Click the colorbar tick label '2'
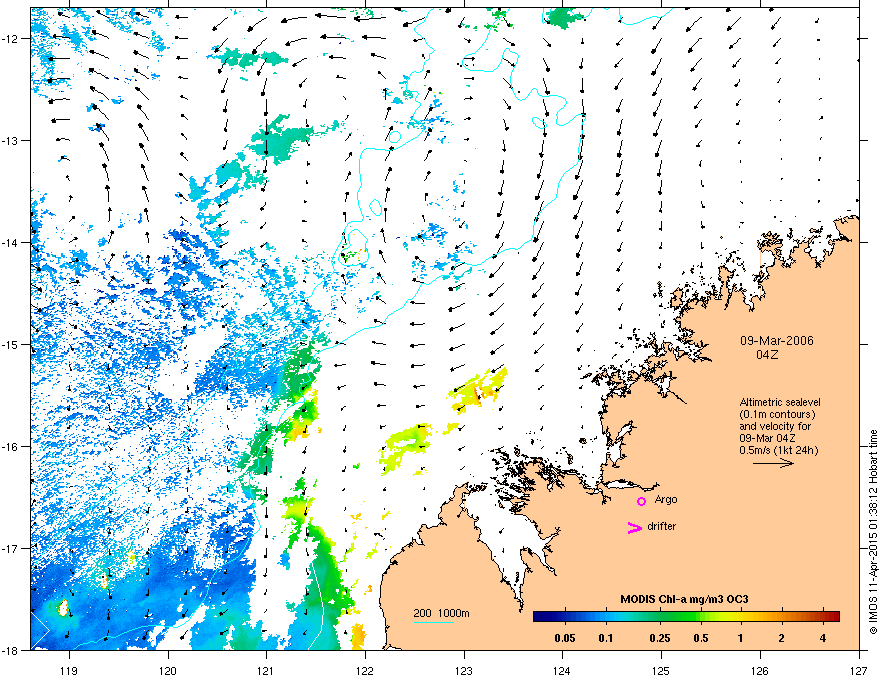The image size is (880, 680). click(782, 638)
